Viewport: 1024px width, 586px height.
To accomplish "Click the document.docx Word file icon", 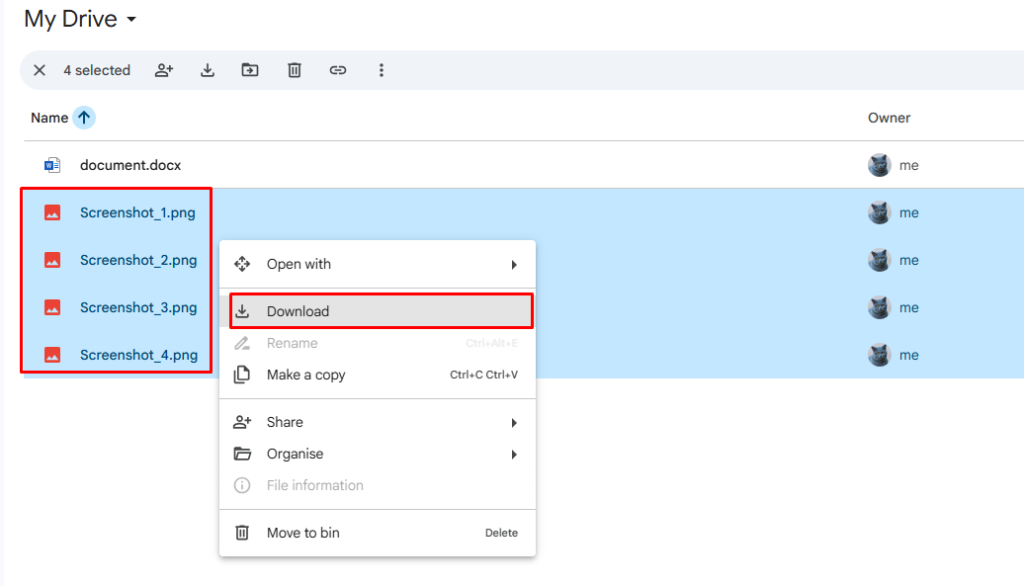I will (x=52, y=164).
